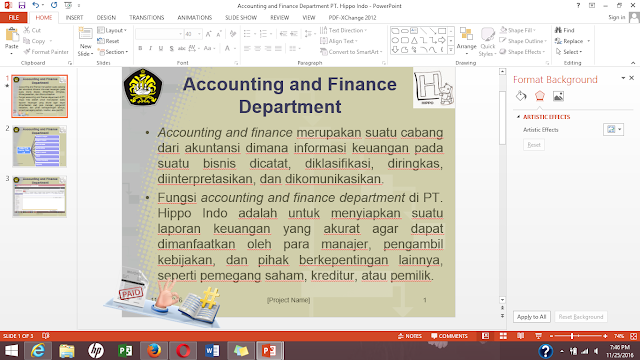Center the paragraph text
640x360 pixels.
point(258,49)
